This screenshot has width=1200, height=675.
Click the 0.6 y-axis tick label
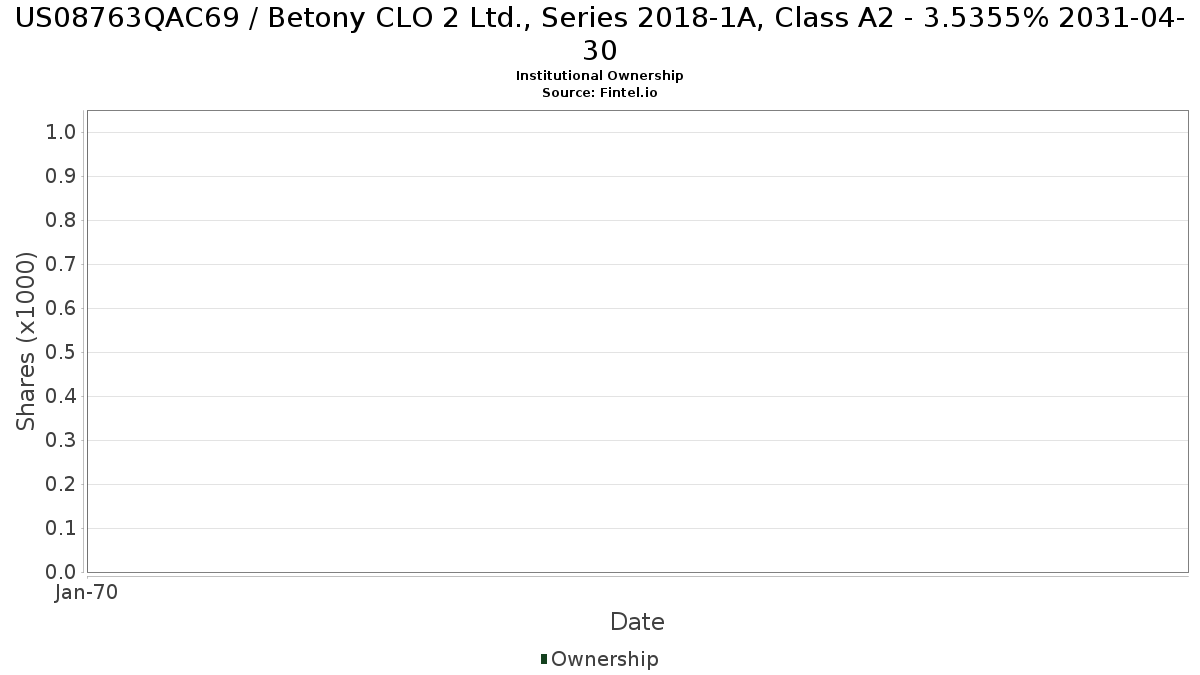pos(61,308)
